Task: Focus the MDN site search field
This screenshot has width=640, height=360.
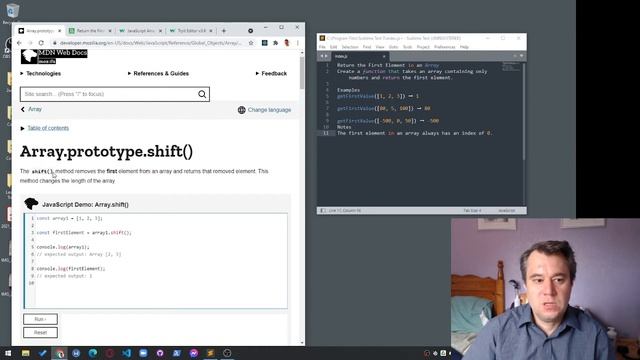Action: [x=109, y=94]
